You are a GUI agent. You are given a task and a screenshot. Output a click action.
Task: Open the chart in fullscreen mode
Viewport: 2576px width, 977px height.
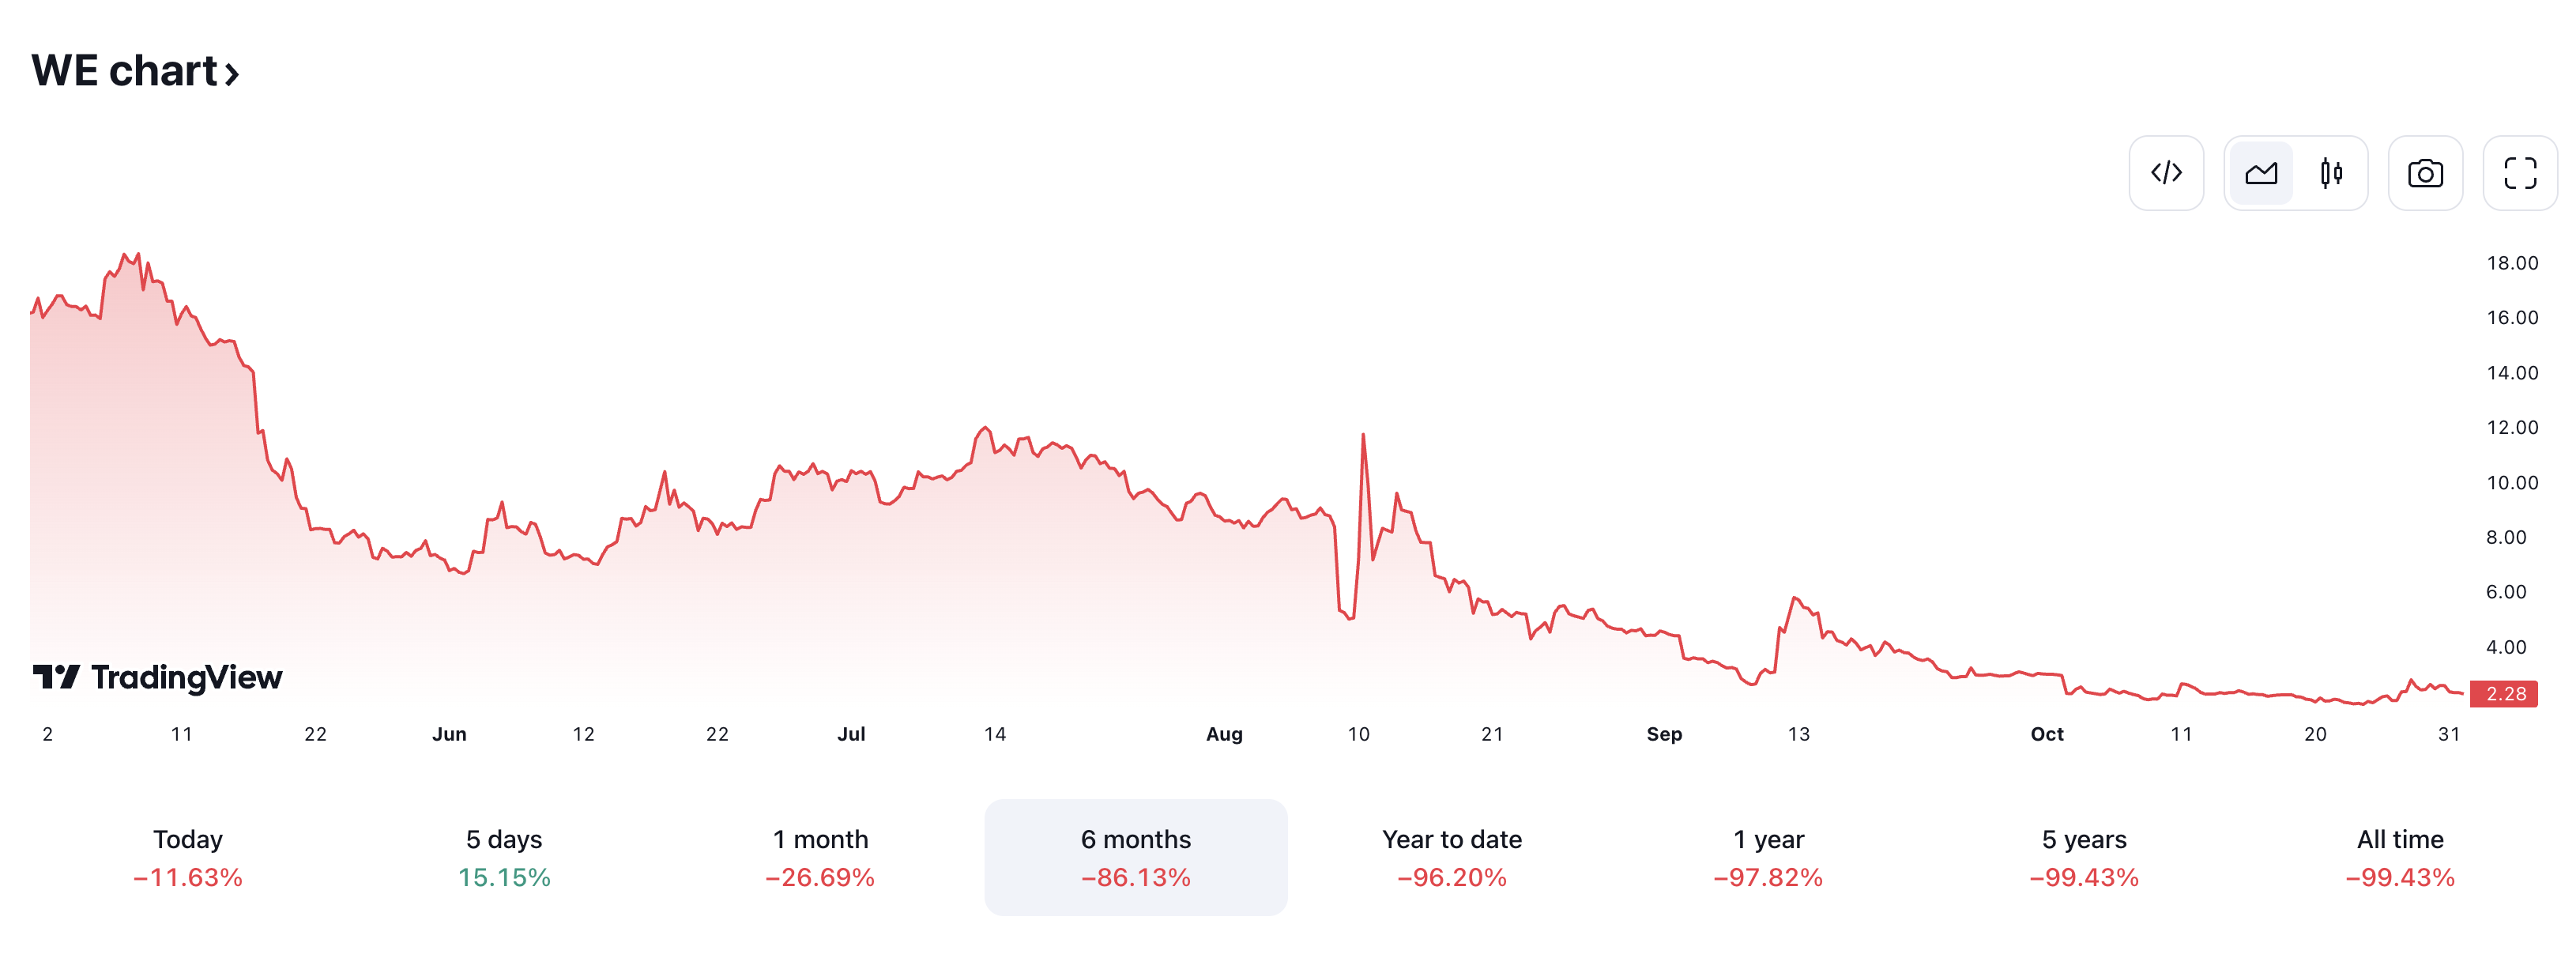(2519, 173)
